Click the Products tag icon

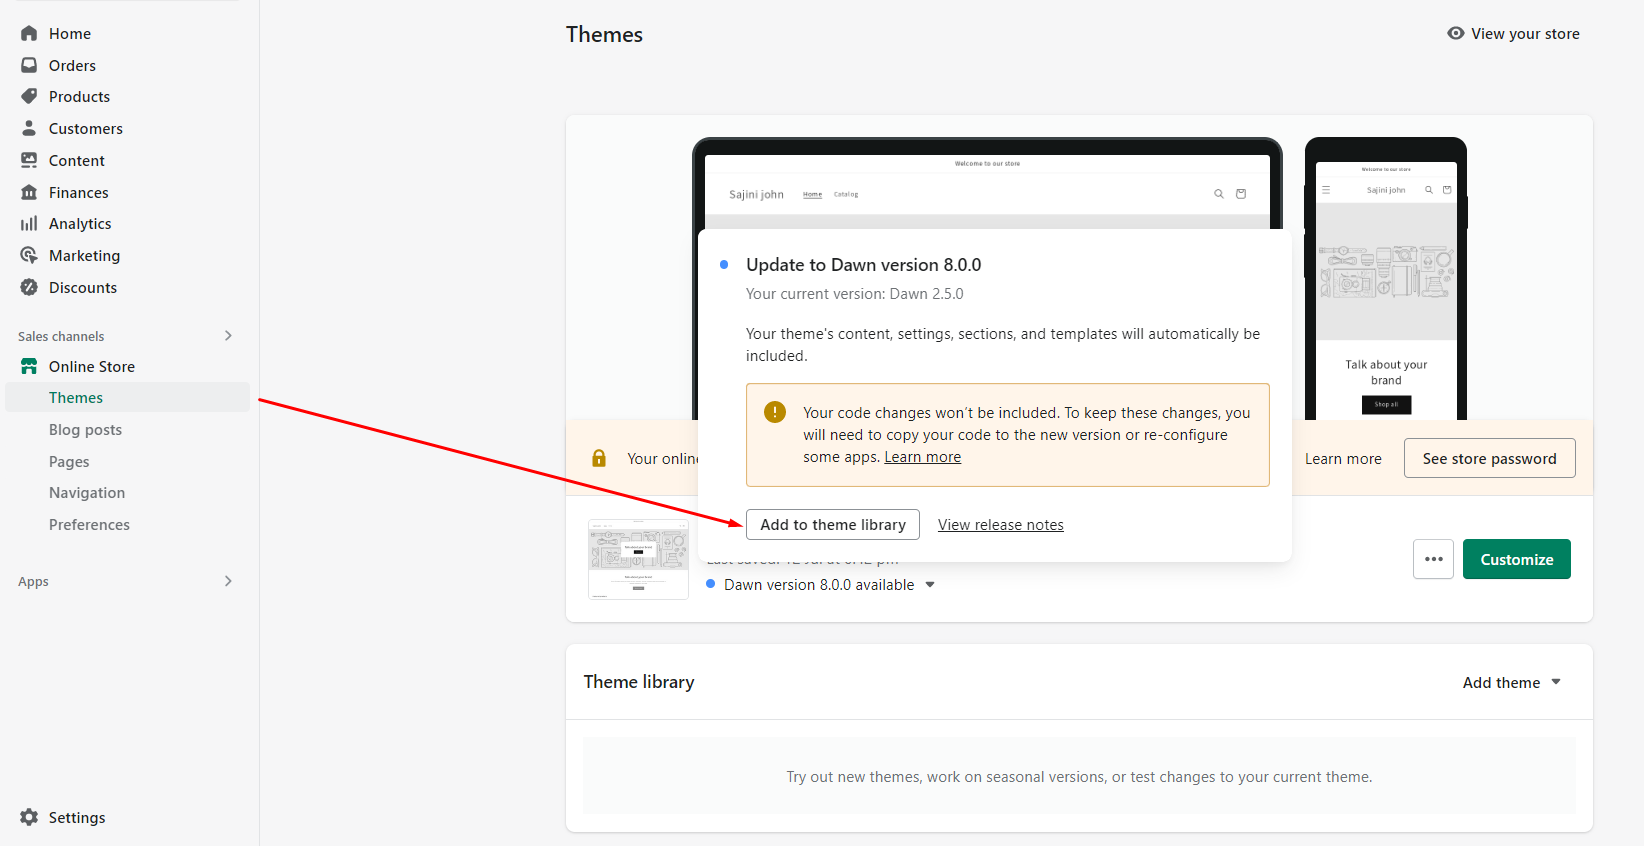(x=29, y=96)
